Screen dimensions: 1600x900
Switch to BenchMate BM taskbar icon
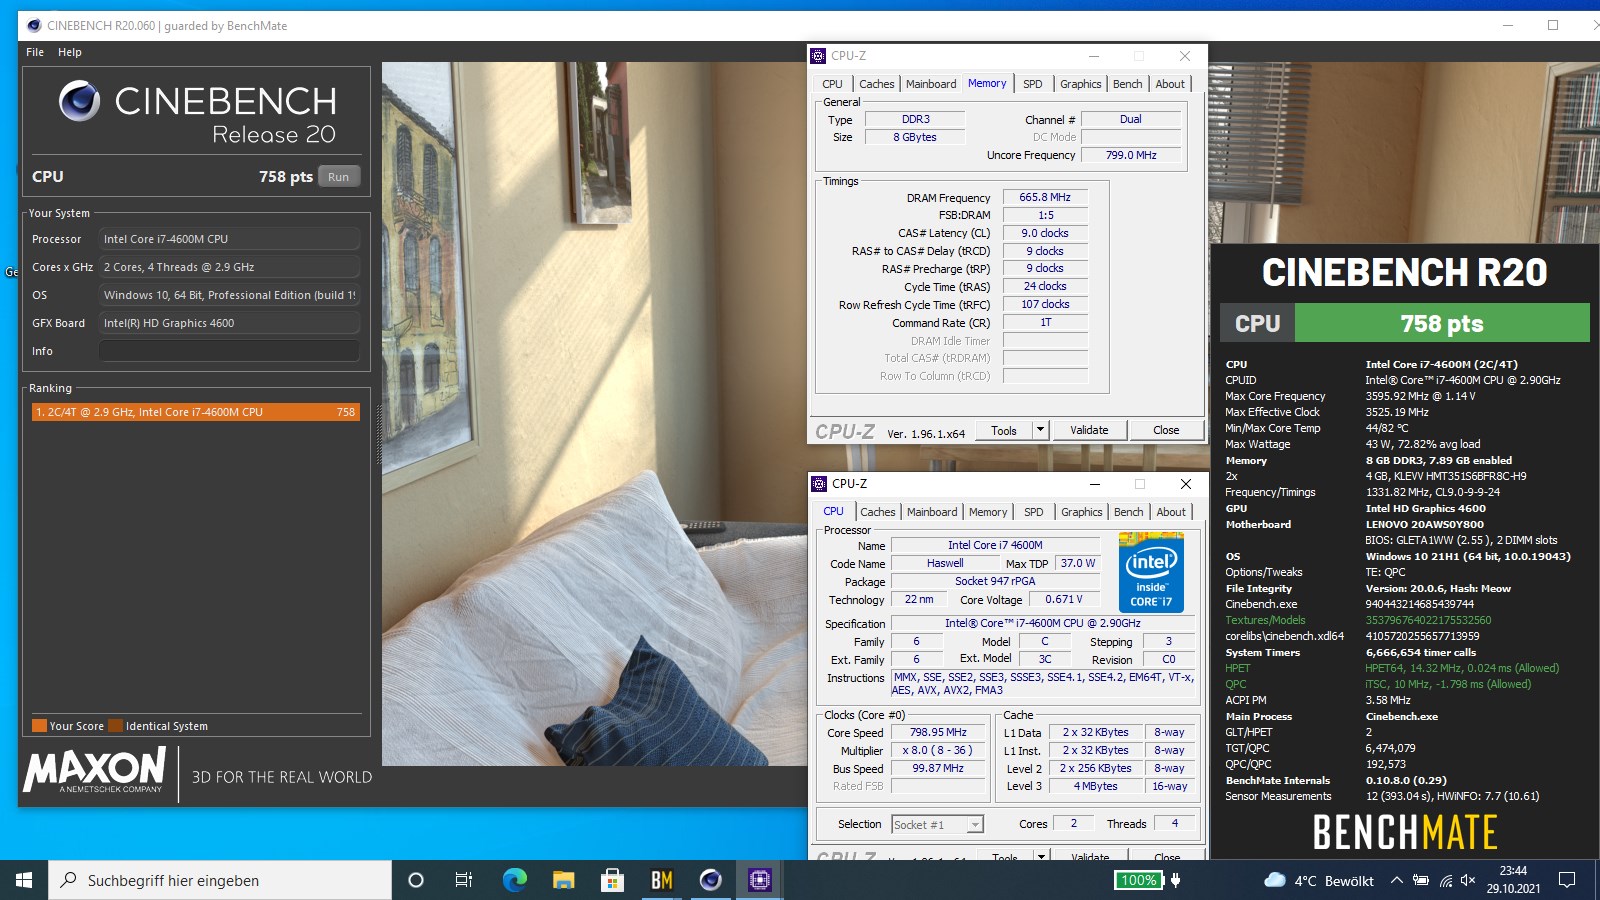(661, 880)
